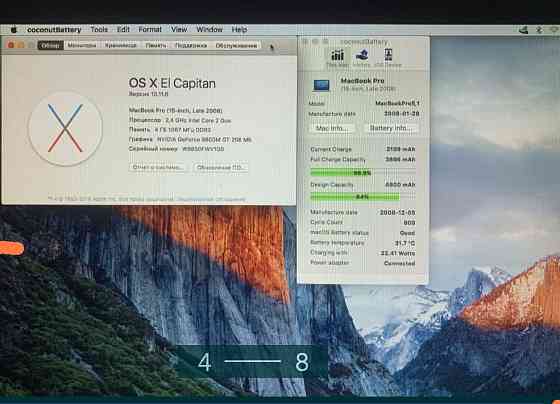560x404 pixels.
Task: Open the Window menu
Action: (209, 30)
